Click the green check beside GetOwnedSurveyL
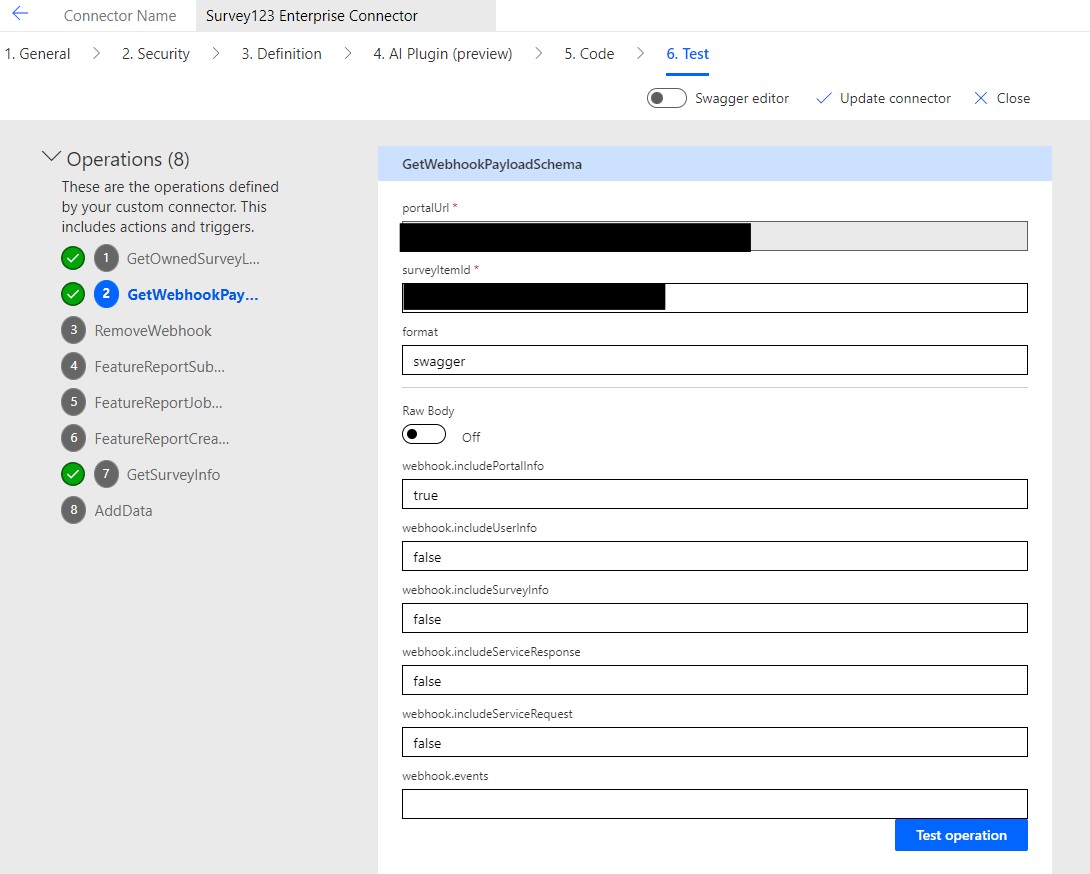The width and height of the screenshot is (1090, 874). (72, 257)
